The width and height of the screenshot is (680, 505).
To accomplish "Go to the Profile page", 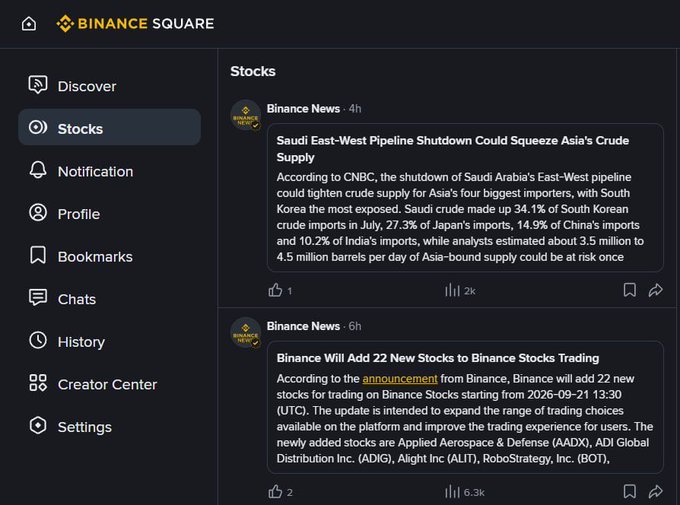I will coord(109,213).
